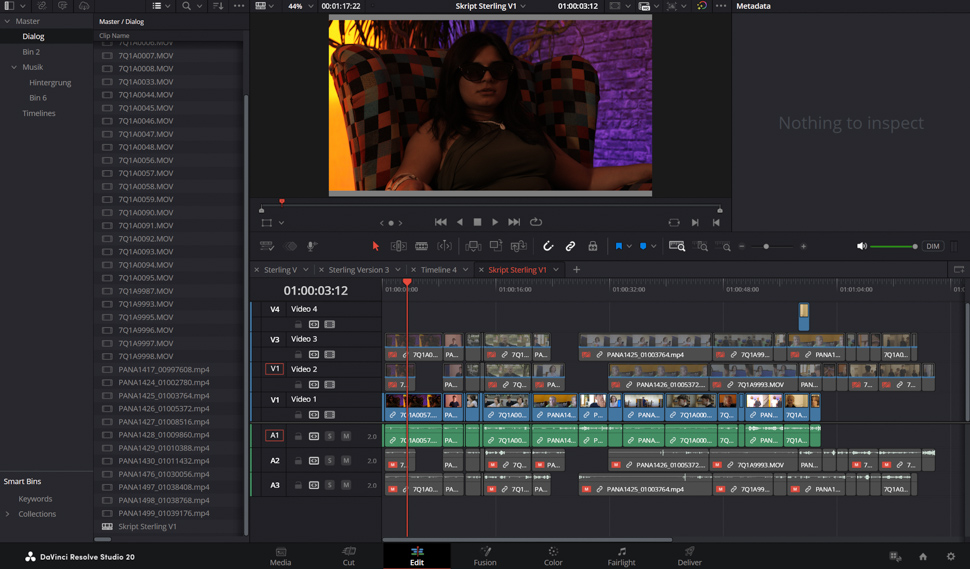Open the Color page

[x=553, y=556]
